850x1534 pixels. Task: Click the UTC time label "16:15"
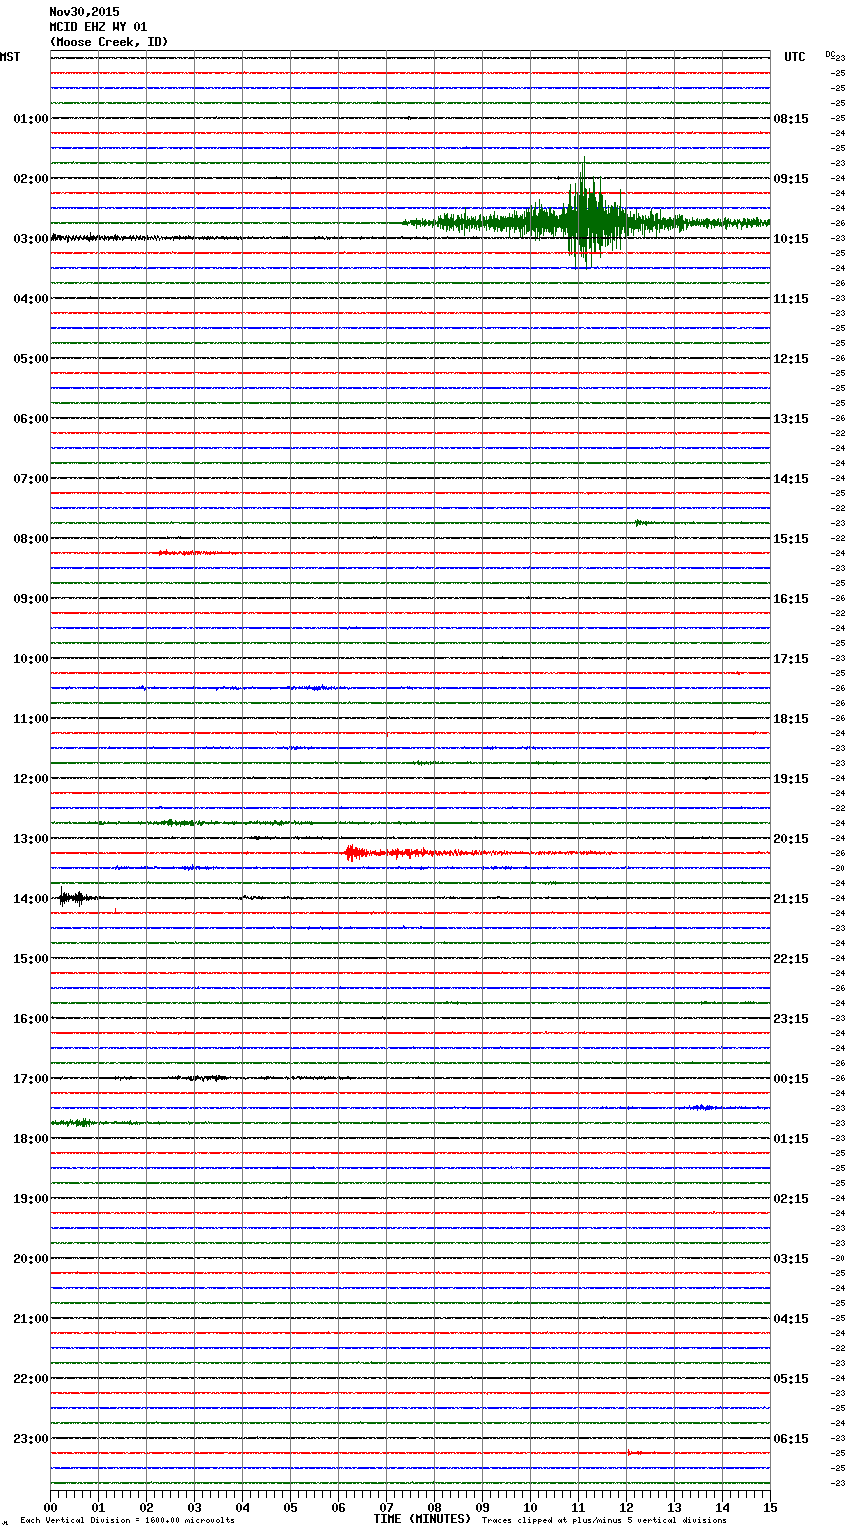791,599
